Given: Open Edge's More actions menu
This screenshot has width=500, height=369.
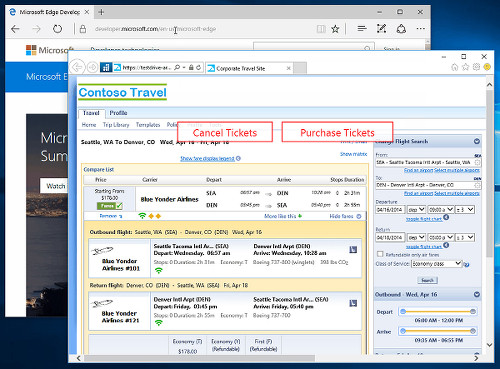Looking at the screenshot, I should (x=421, y=29).
